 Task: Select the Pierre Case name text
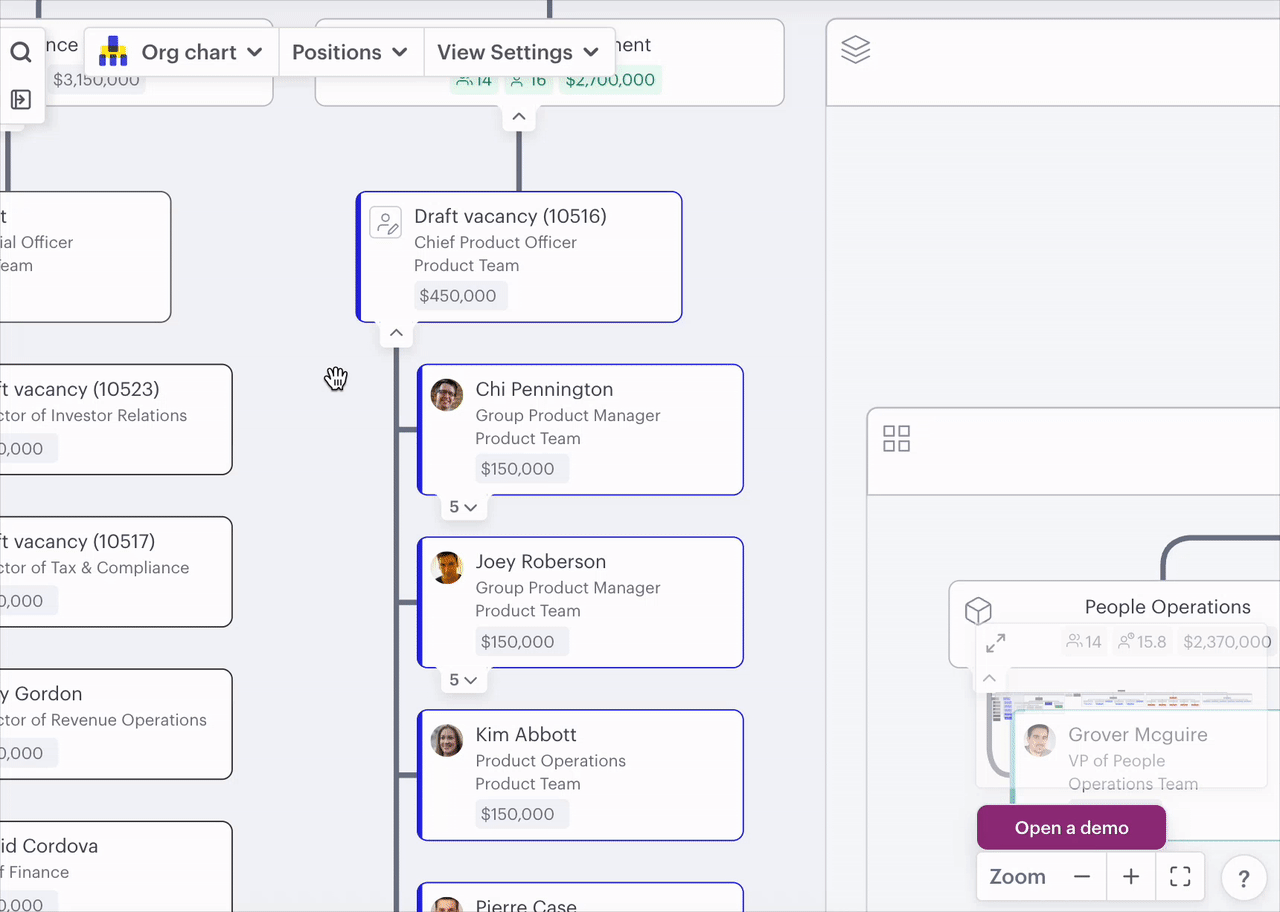[x=526, y=905]
